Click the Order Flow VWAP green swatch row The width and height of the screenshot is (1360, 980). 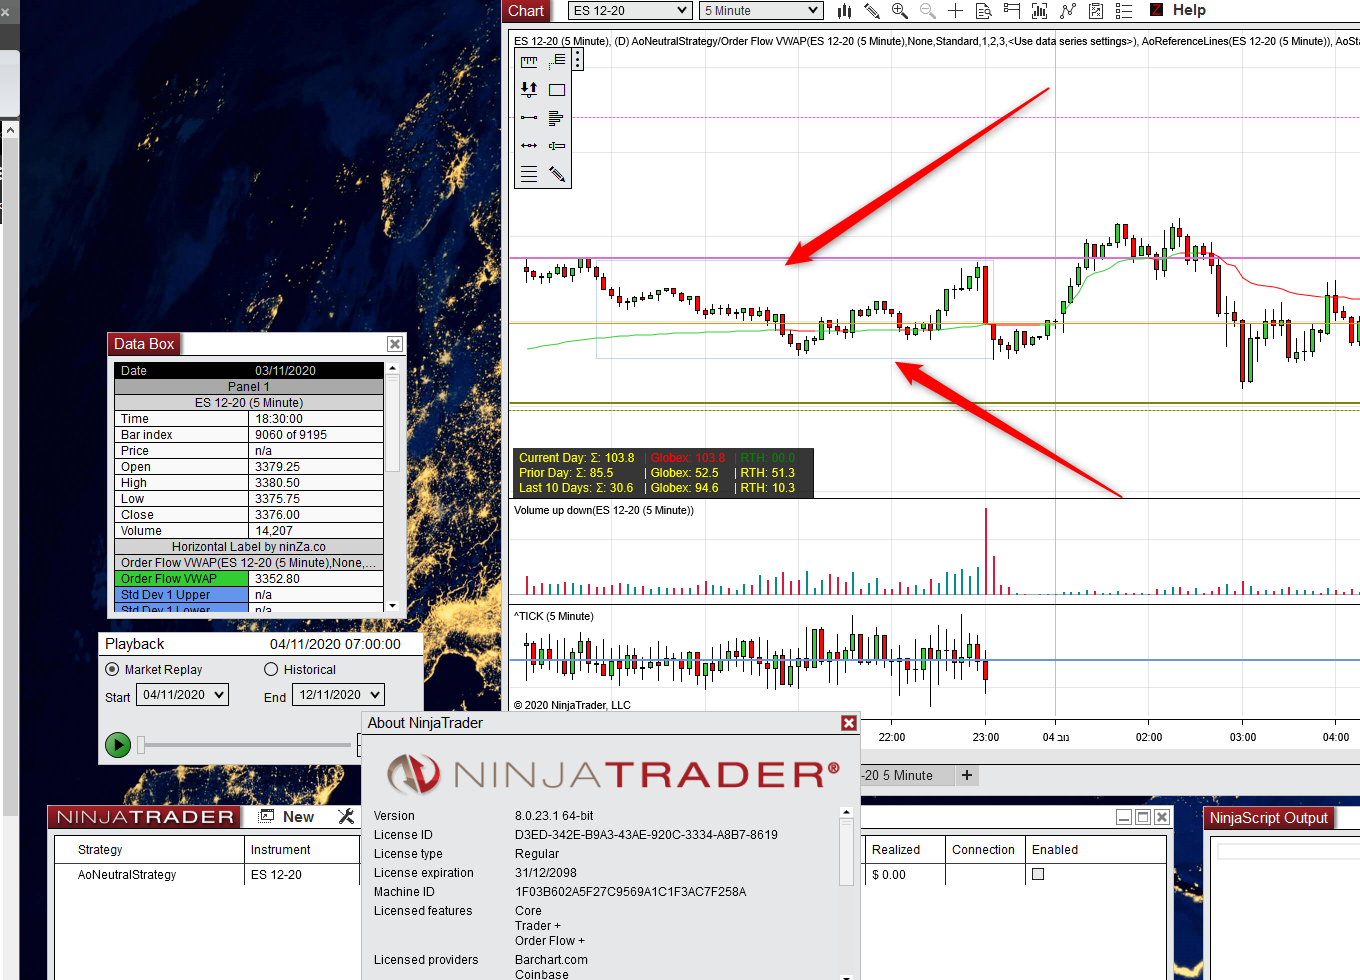tap(249, 579)
